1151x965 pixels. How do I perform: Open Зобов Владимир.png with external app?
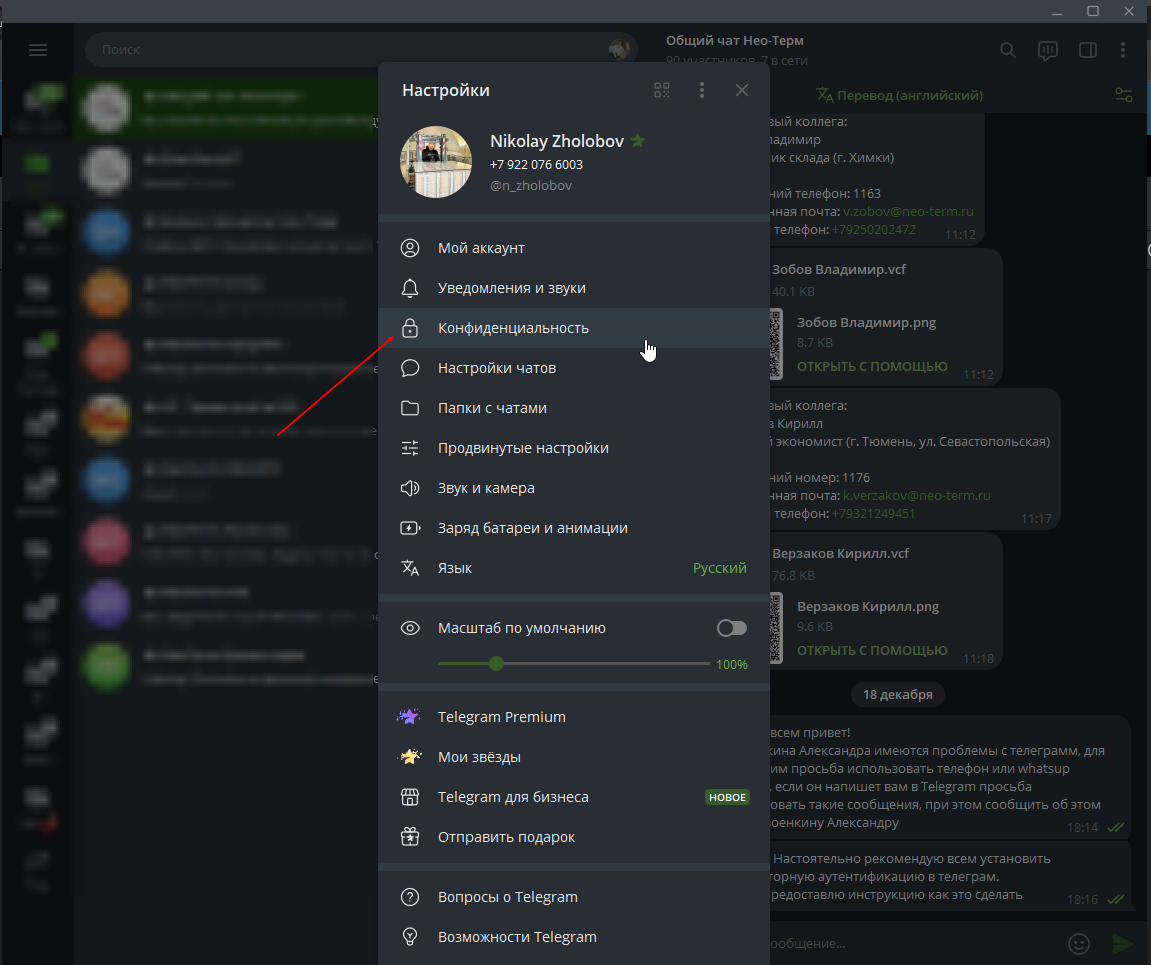pos(872,366)
